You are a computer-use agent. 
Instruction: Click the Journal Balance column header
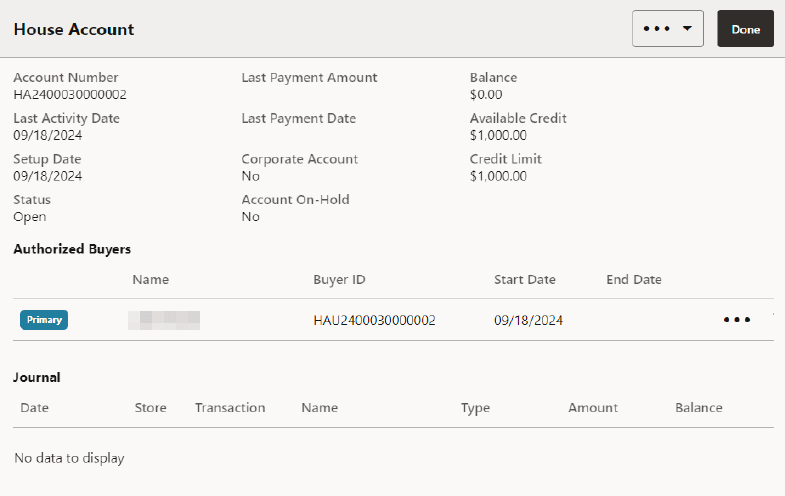click(x=698, y=407)
